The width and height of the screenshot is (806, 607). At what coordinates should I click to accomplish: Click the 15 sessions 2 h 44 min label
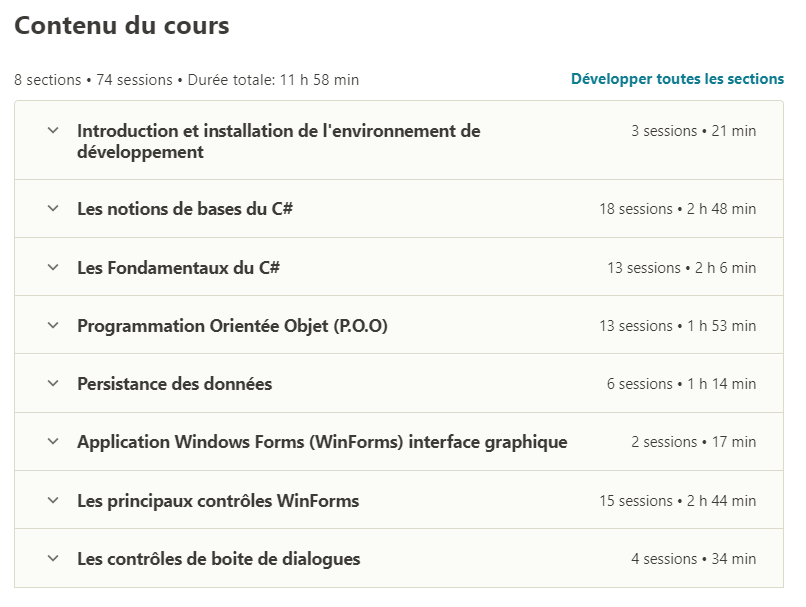pyautogui.click(x=677, y=501)
